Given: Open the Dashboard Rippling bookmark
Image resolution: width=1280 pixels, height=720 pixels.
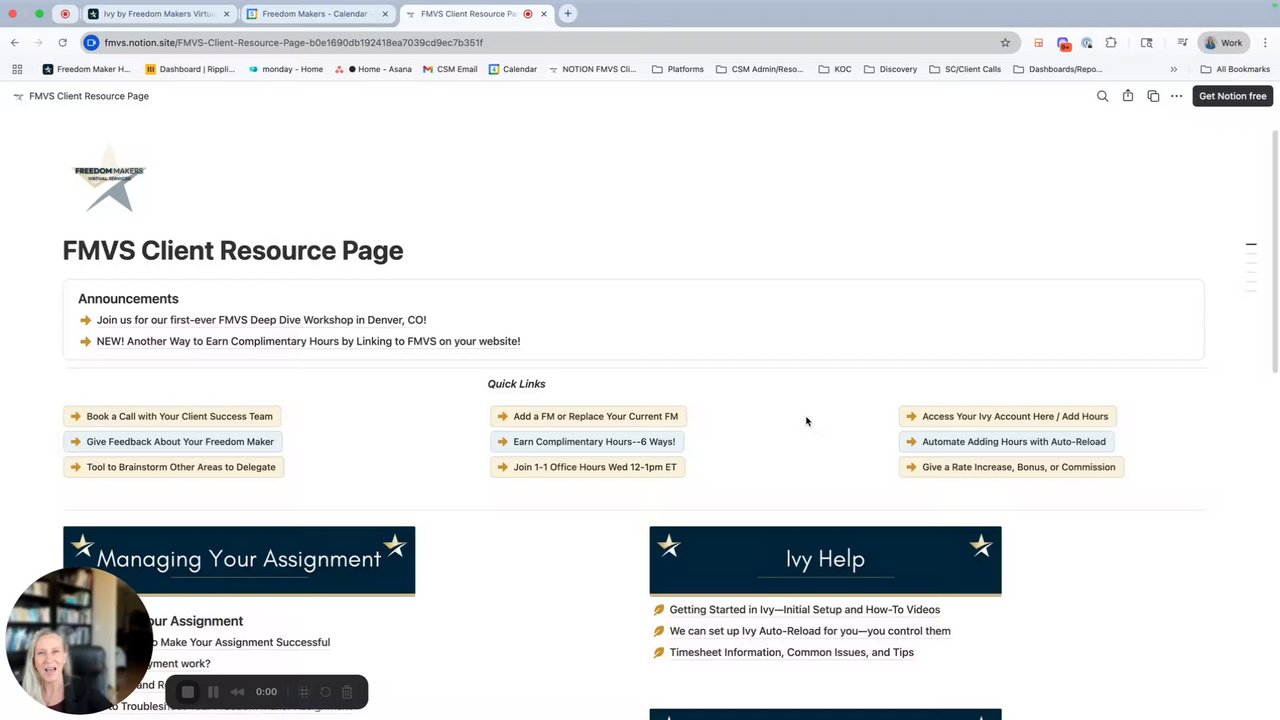Looking at the screenshot, I should 190,69.
